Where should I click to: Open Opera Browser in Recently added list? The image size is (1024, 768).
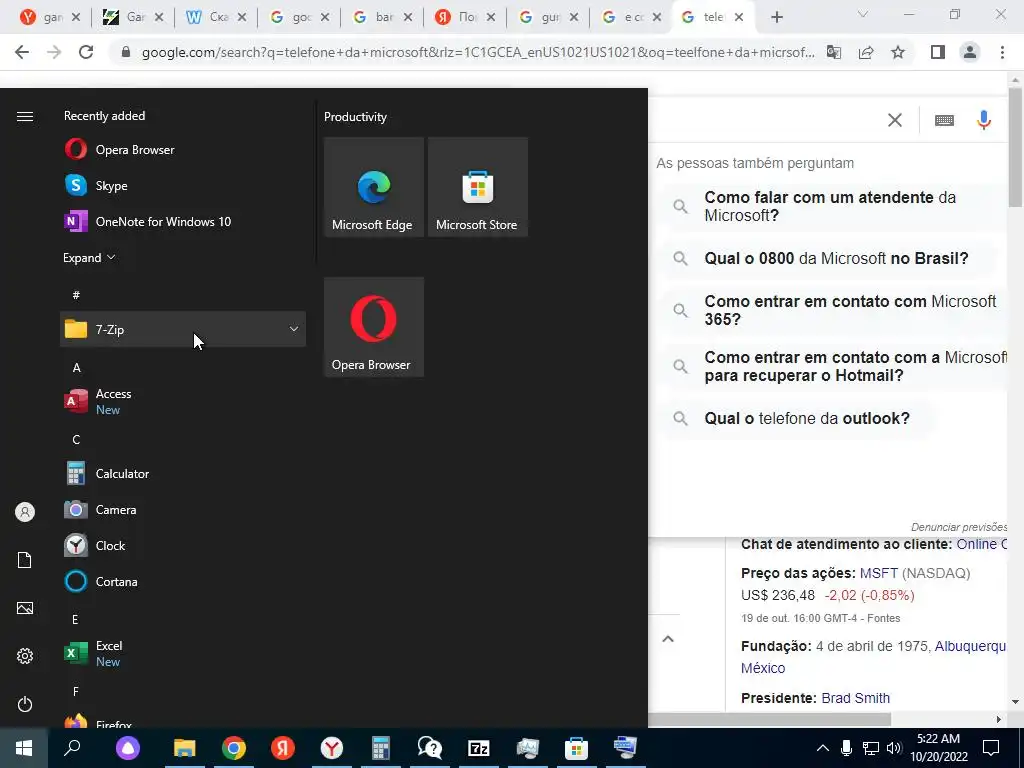pos(183,150)
